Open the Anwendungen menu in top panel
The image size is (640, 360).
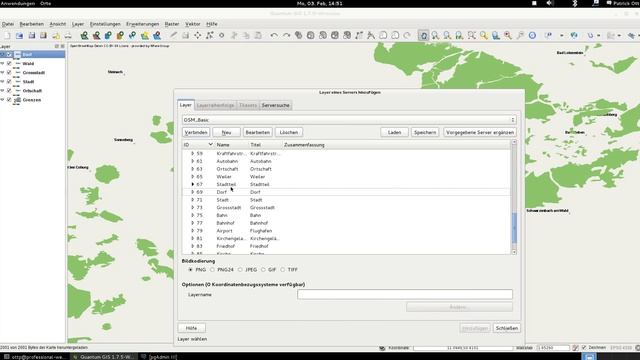point(18,3)
